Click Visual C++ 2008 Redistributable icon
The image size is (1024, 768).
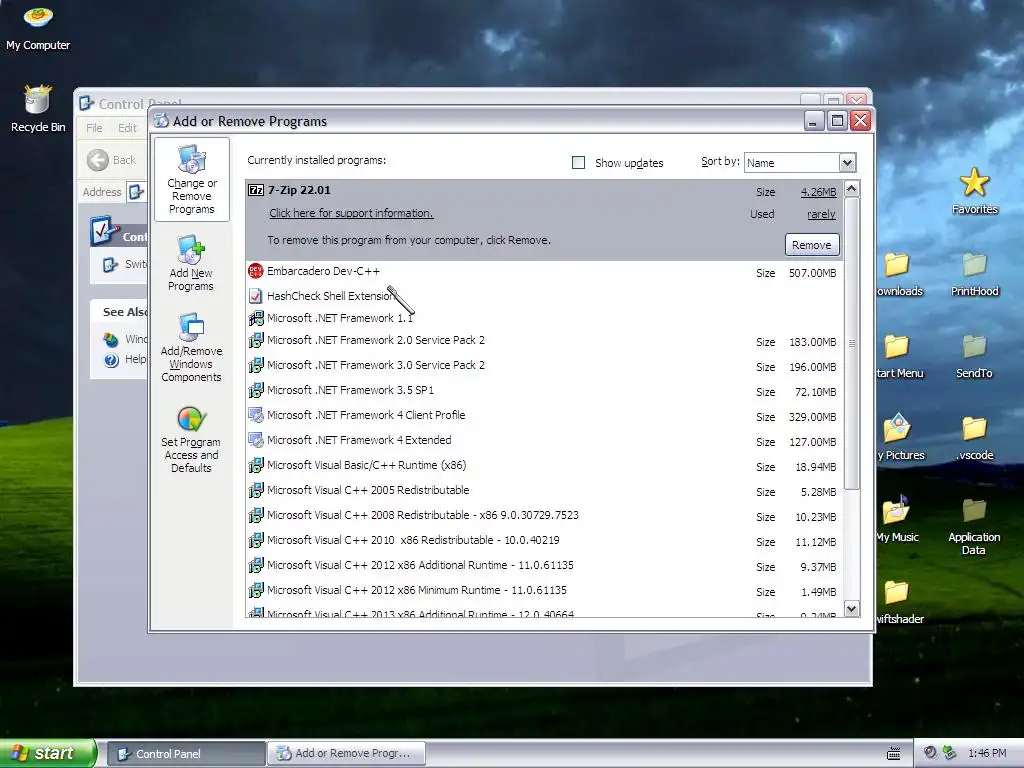256,515
